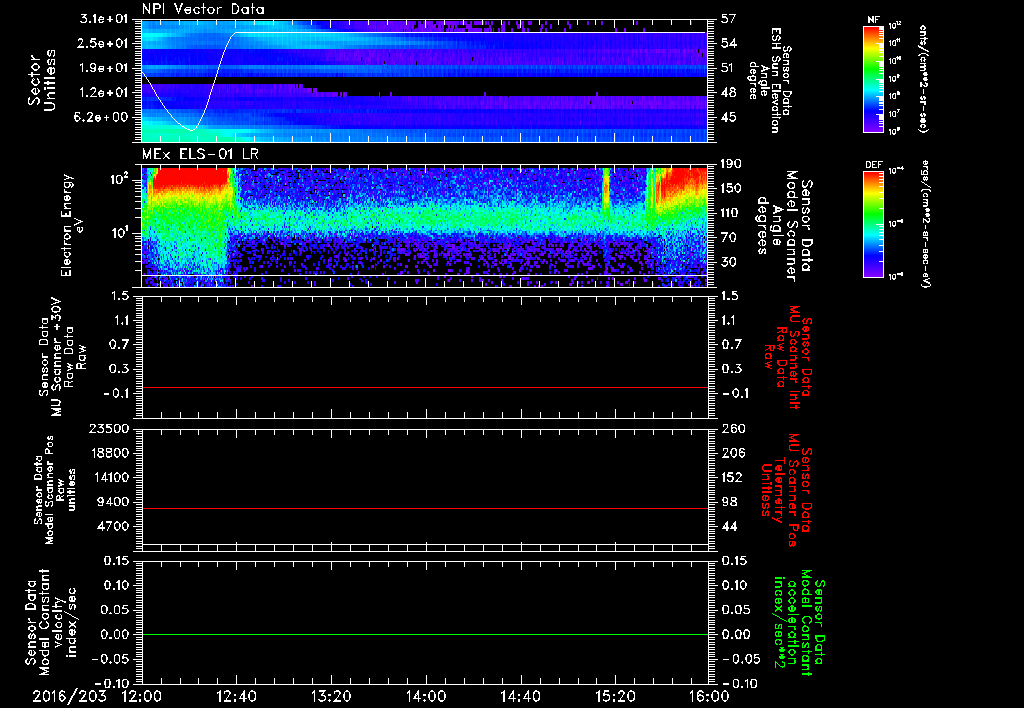Click the 13:20 time axis label
This screenshot has width=1024, height=708.
tap(331, 696)
